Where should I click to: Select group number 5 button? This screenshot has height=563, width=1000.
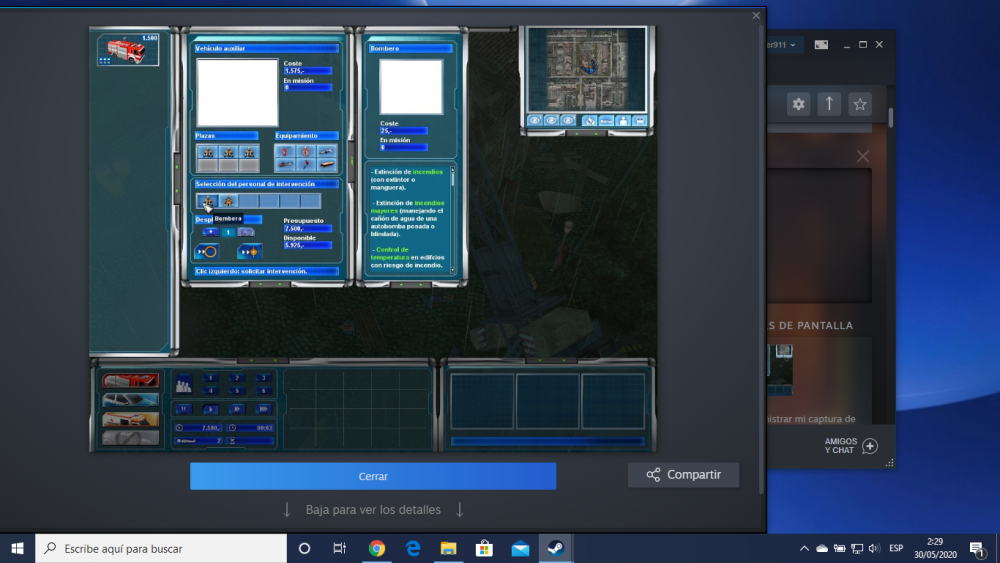(237, 391)
